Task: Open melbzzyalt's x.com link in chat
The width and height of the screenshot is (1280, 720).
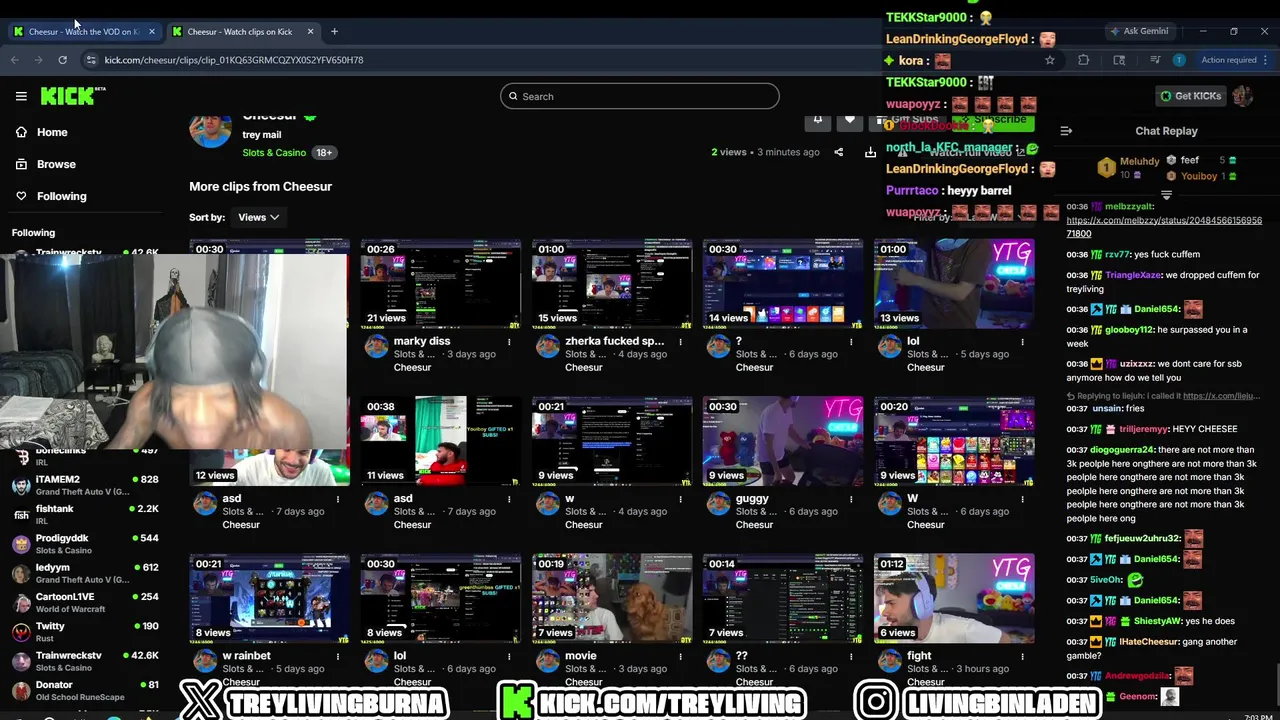Action: pyautogui.click(x=1164, y=226)
